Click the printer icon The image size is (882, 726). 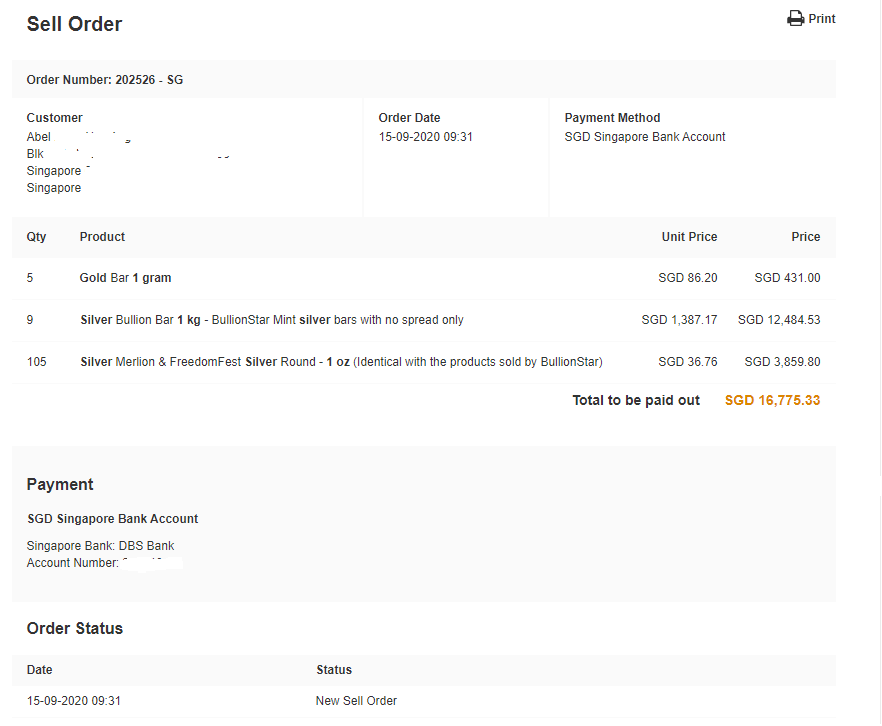795,19
